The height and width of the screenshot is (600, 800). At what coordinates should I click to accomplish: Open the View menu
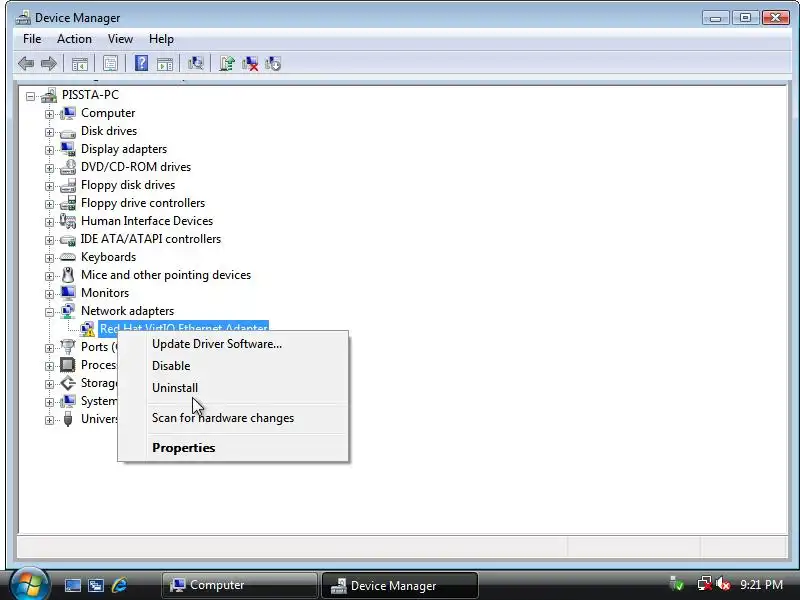[120, 39]
